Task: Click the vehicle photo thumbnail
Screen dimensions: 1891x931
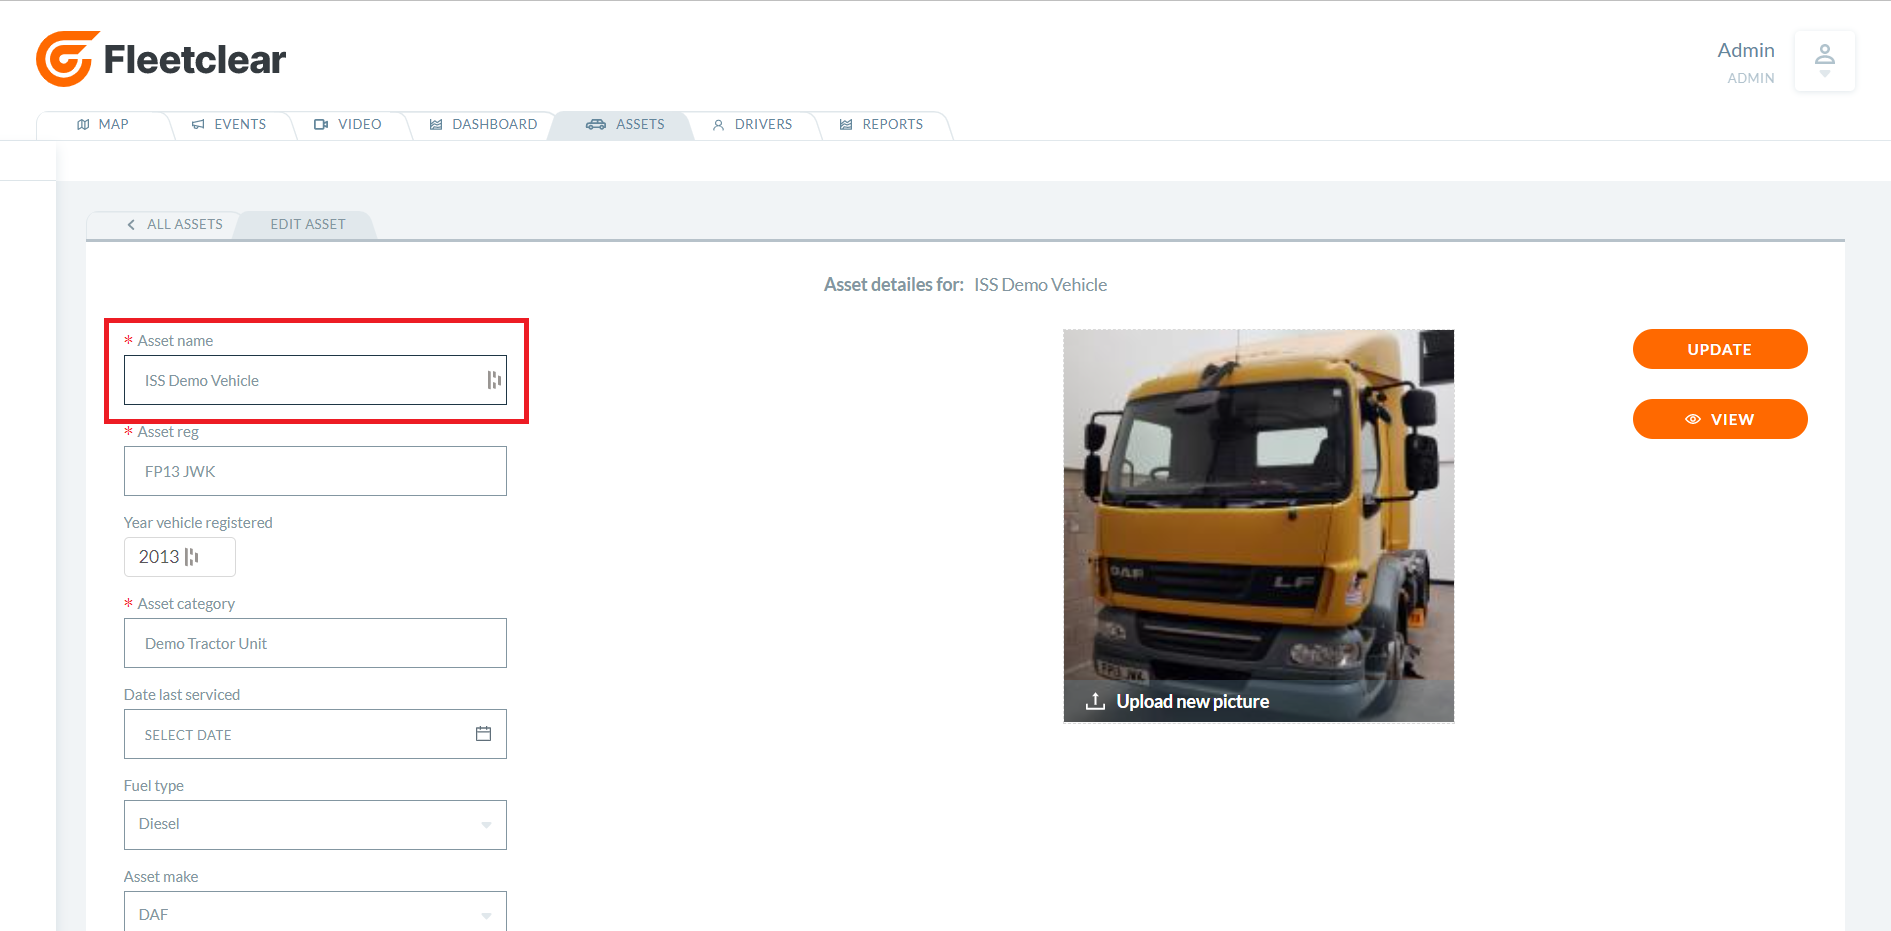Action: coord(1258,500)
